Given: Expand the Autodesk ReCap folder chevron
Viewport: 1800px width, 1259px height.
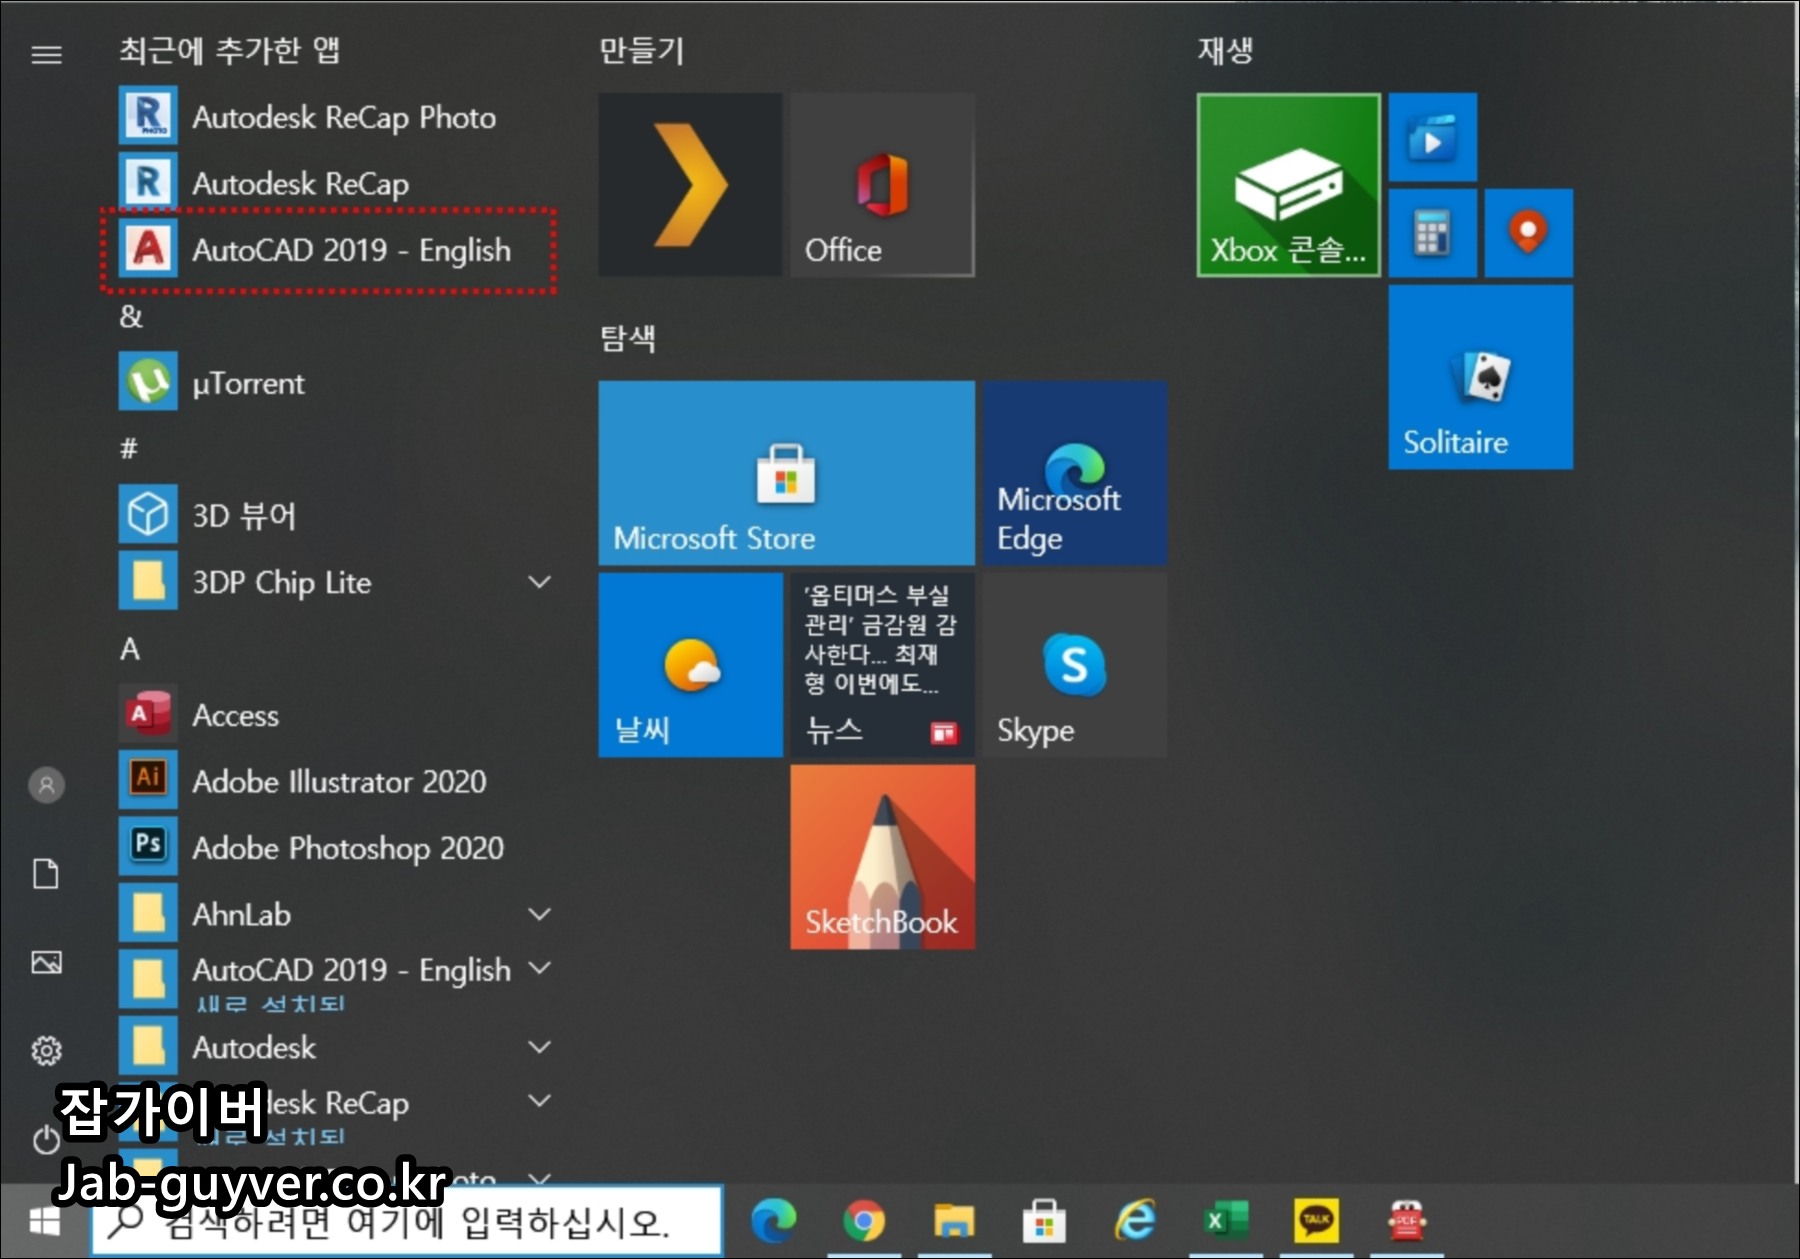Looking at the screenshot, I should coord(539,1101).
